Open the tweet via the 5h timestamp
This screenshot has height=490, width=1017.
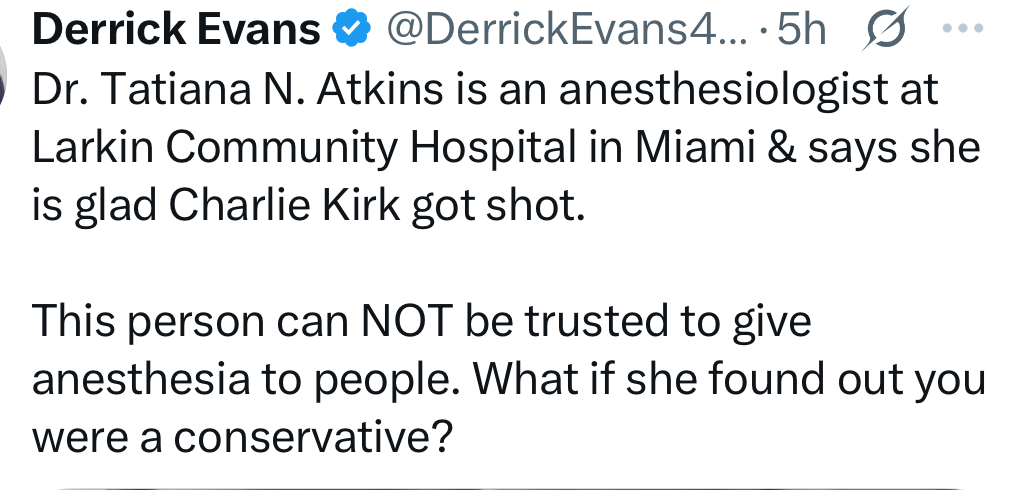[803, 32]
